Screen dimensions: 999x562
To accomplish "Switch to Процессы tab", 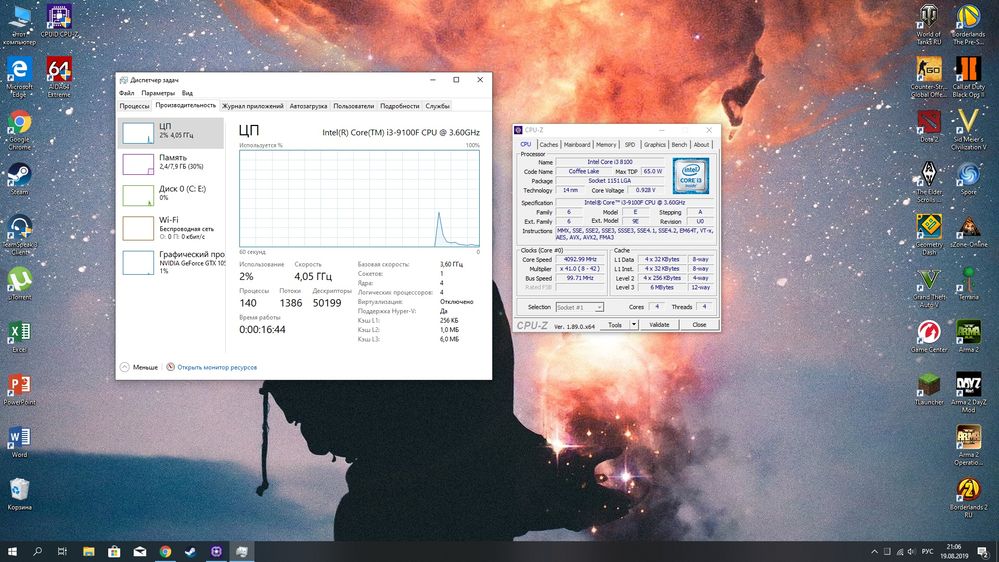I will (x=134, y=106).
